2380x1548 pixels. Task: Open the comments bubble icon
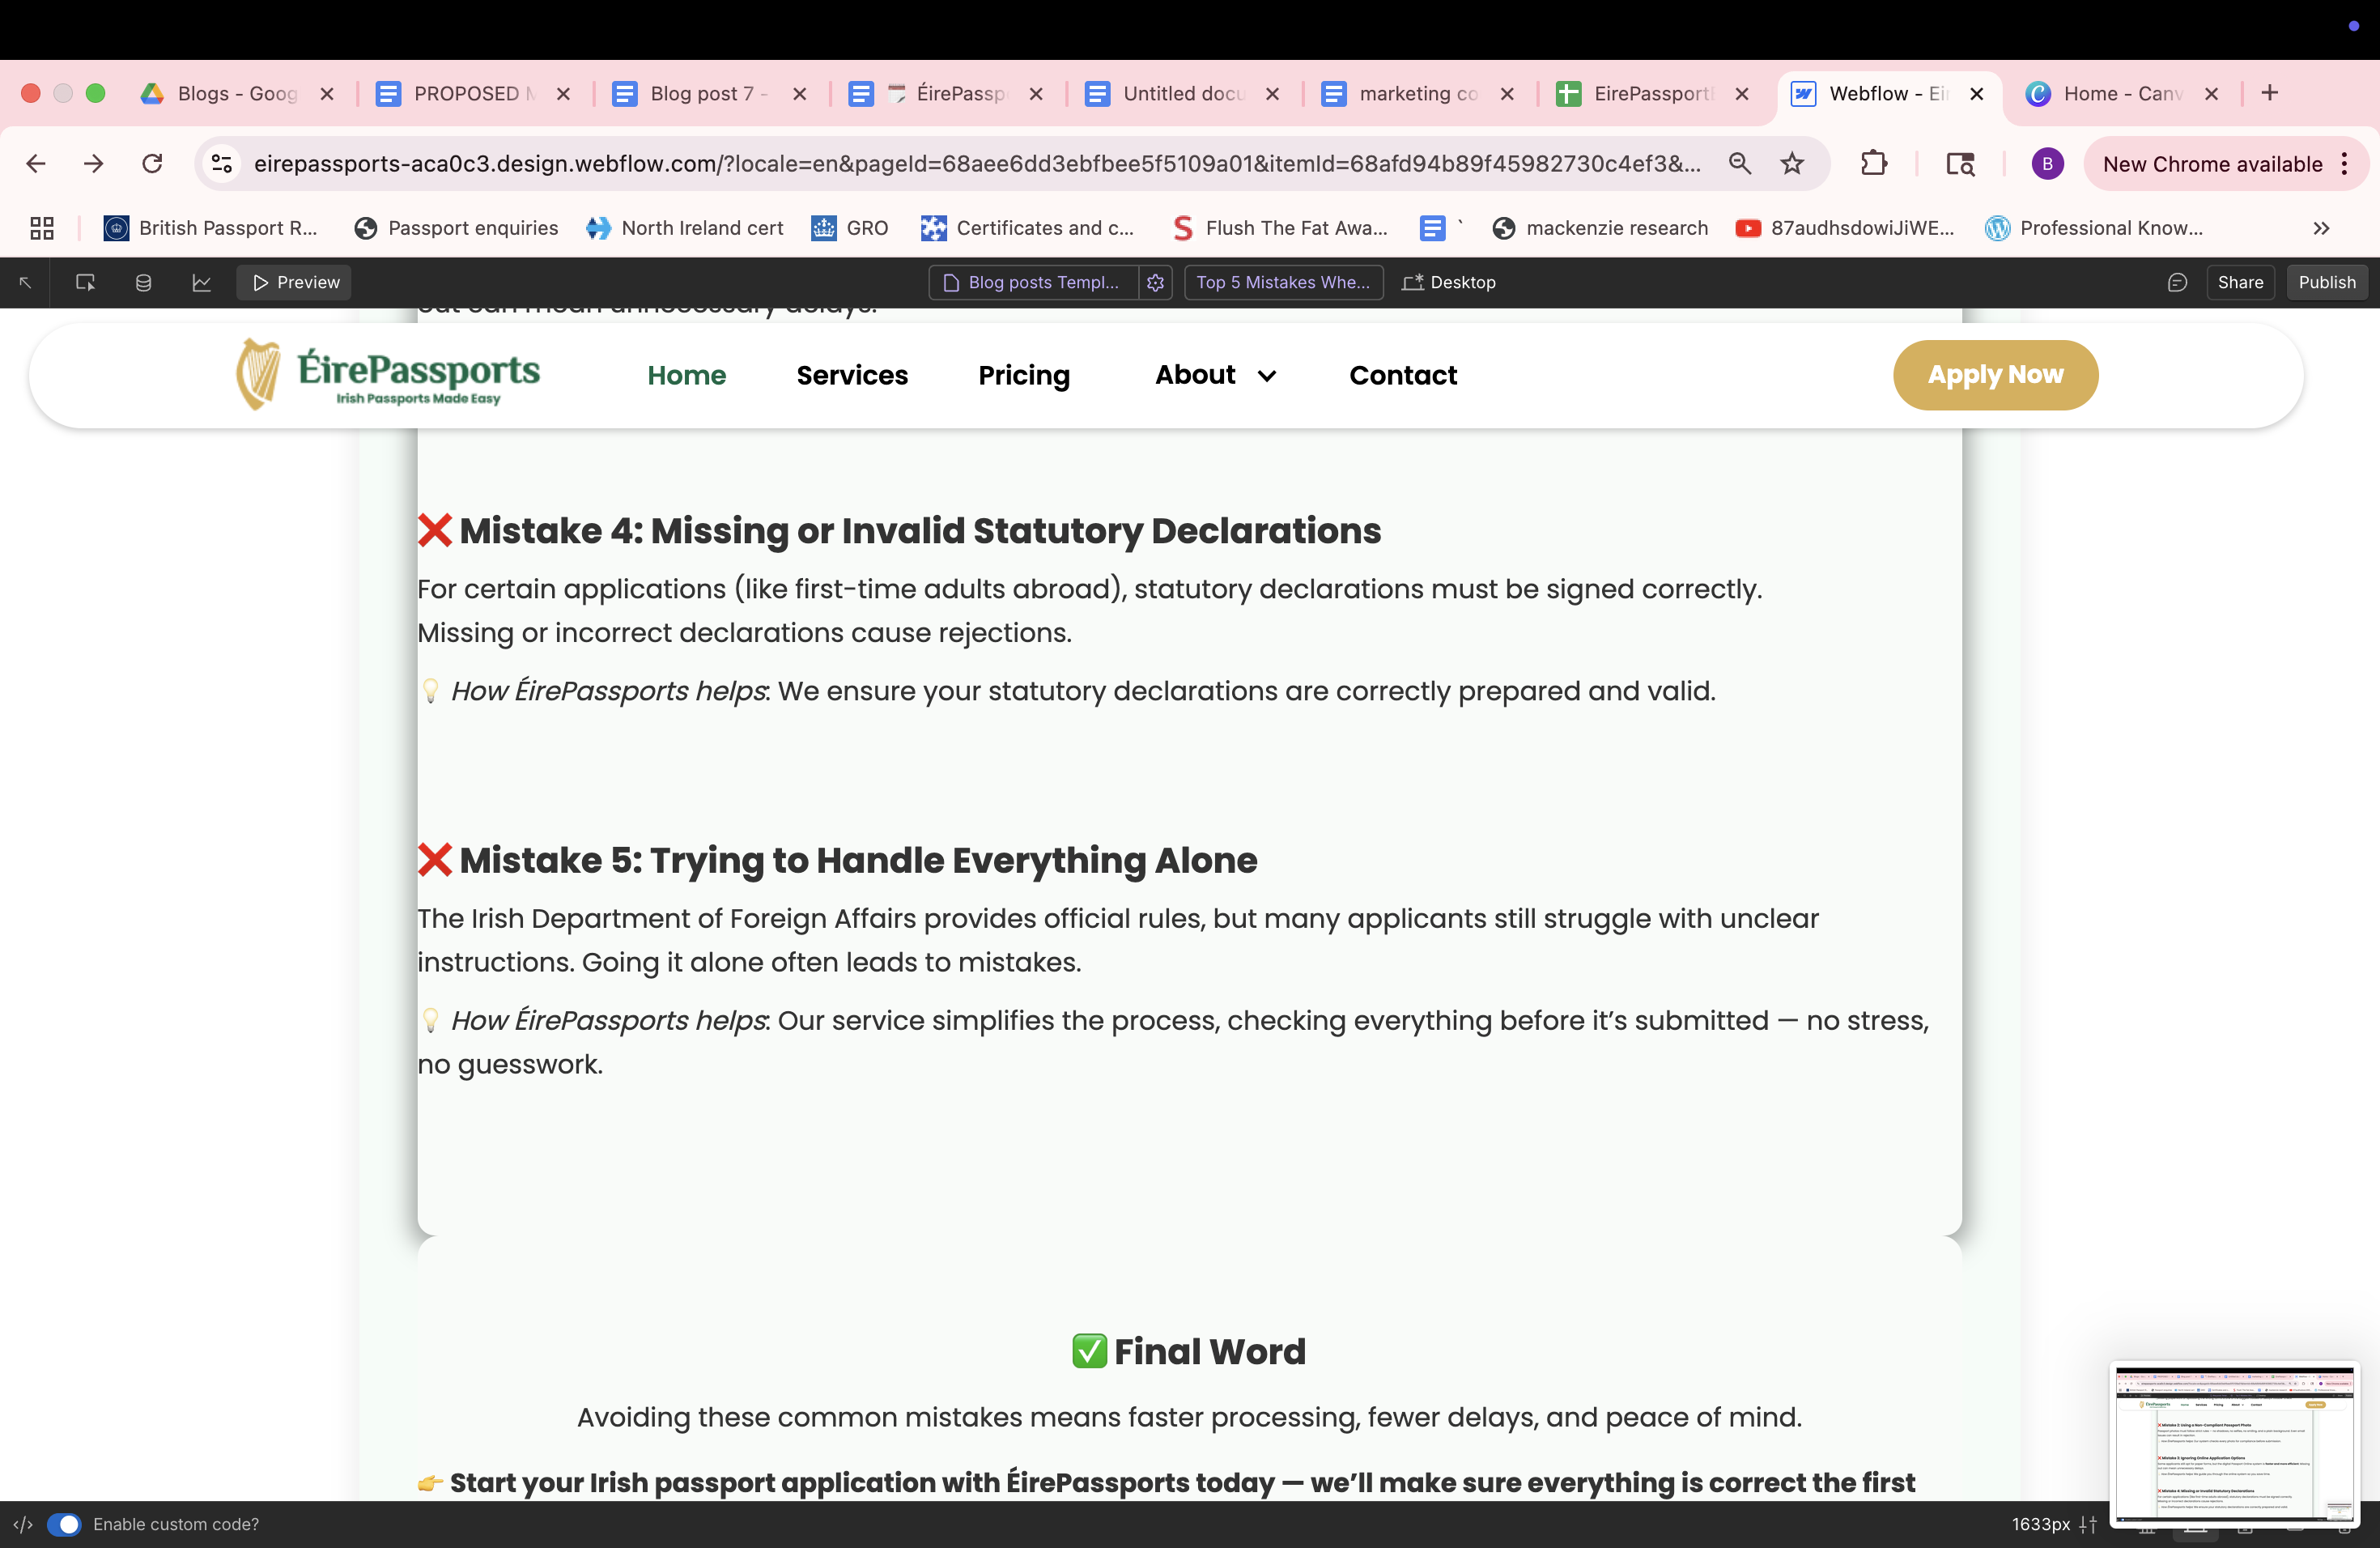tap(2176, 283)
